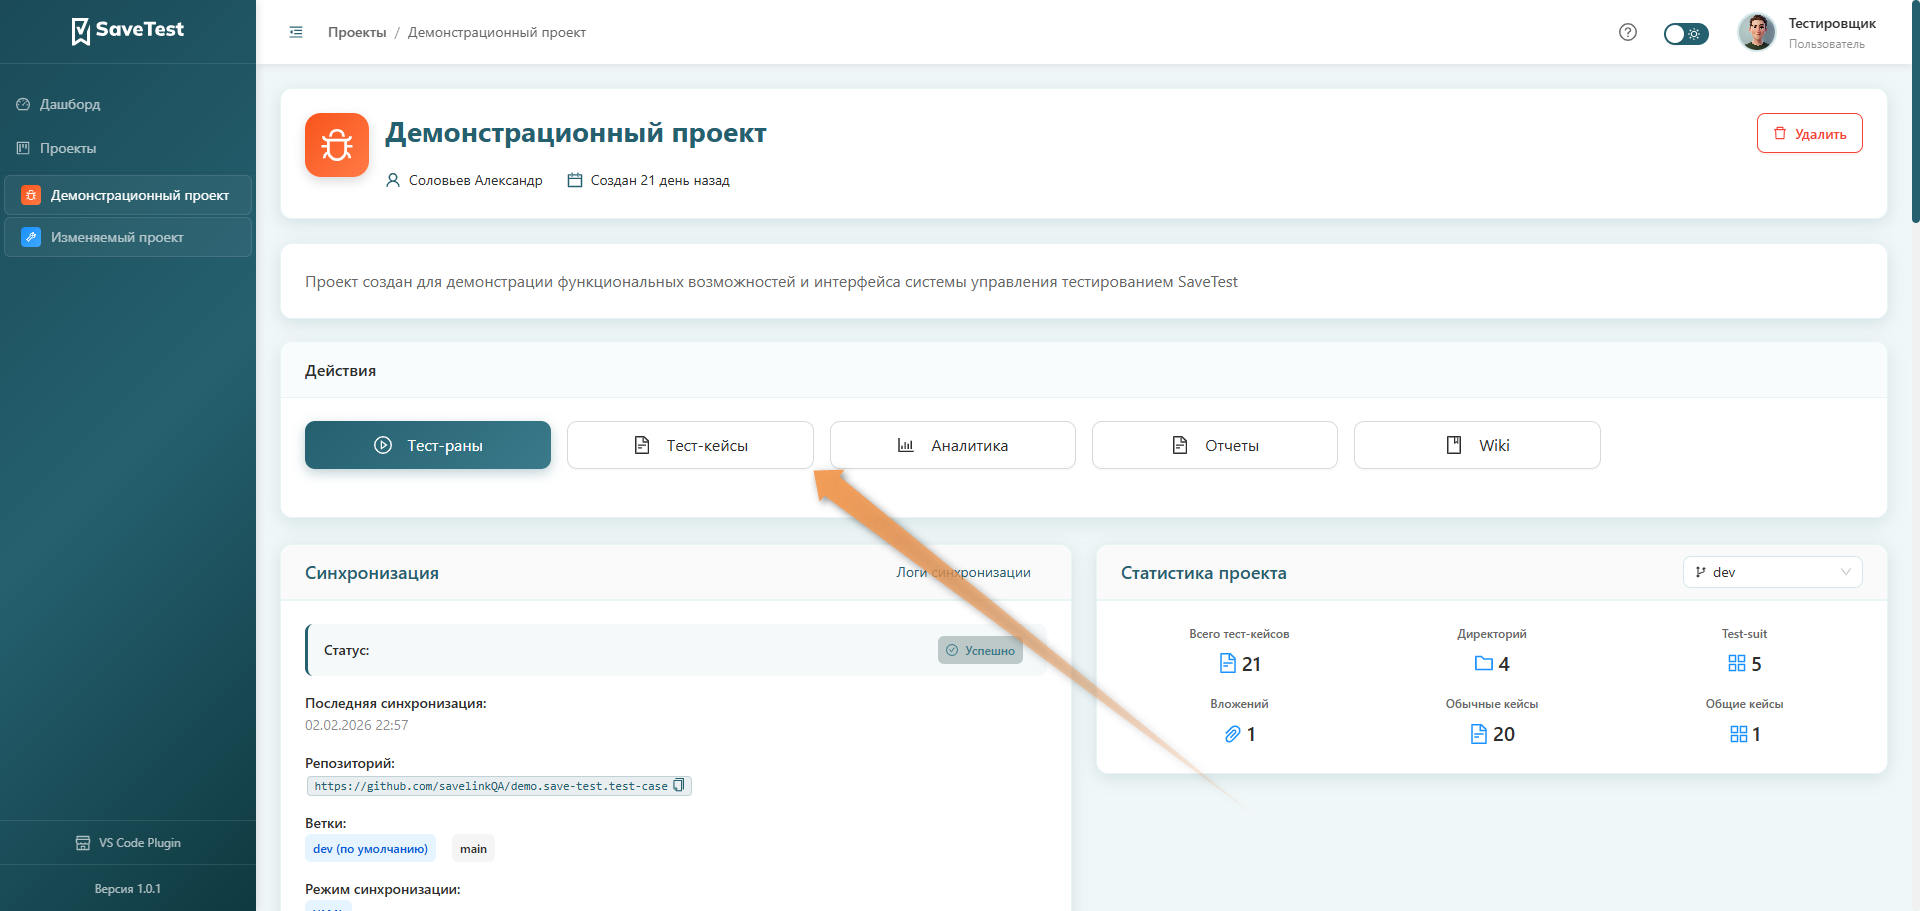This screenshot has height=911, width=1920.
Task: Collapse the sidebar with the menu icon
Action: tap(296, 32)
